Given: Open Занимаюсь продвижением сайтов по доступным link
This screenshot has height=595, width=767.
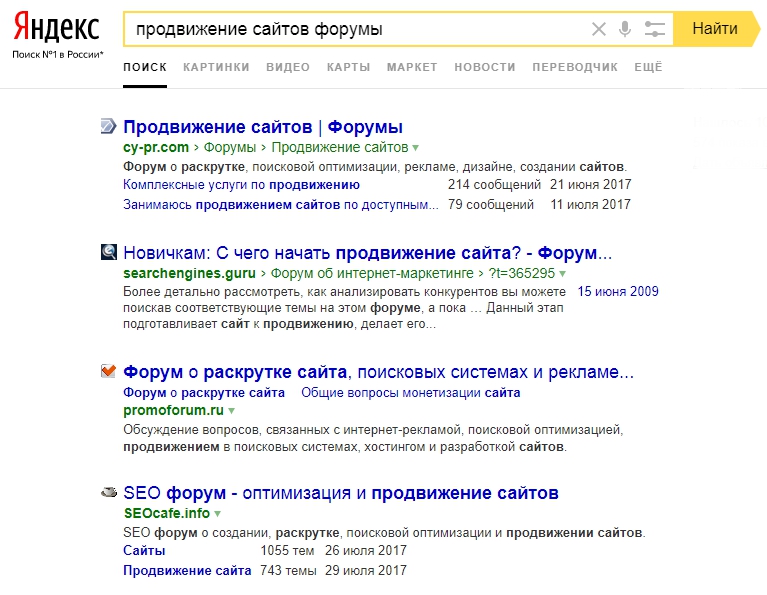Looking at the screenshot, I should [281, 205].
